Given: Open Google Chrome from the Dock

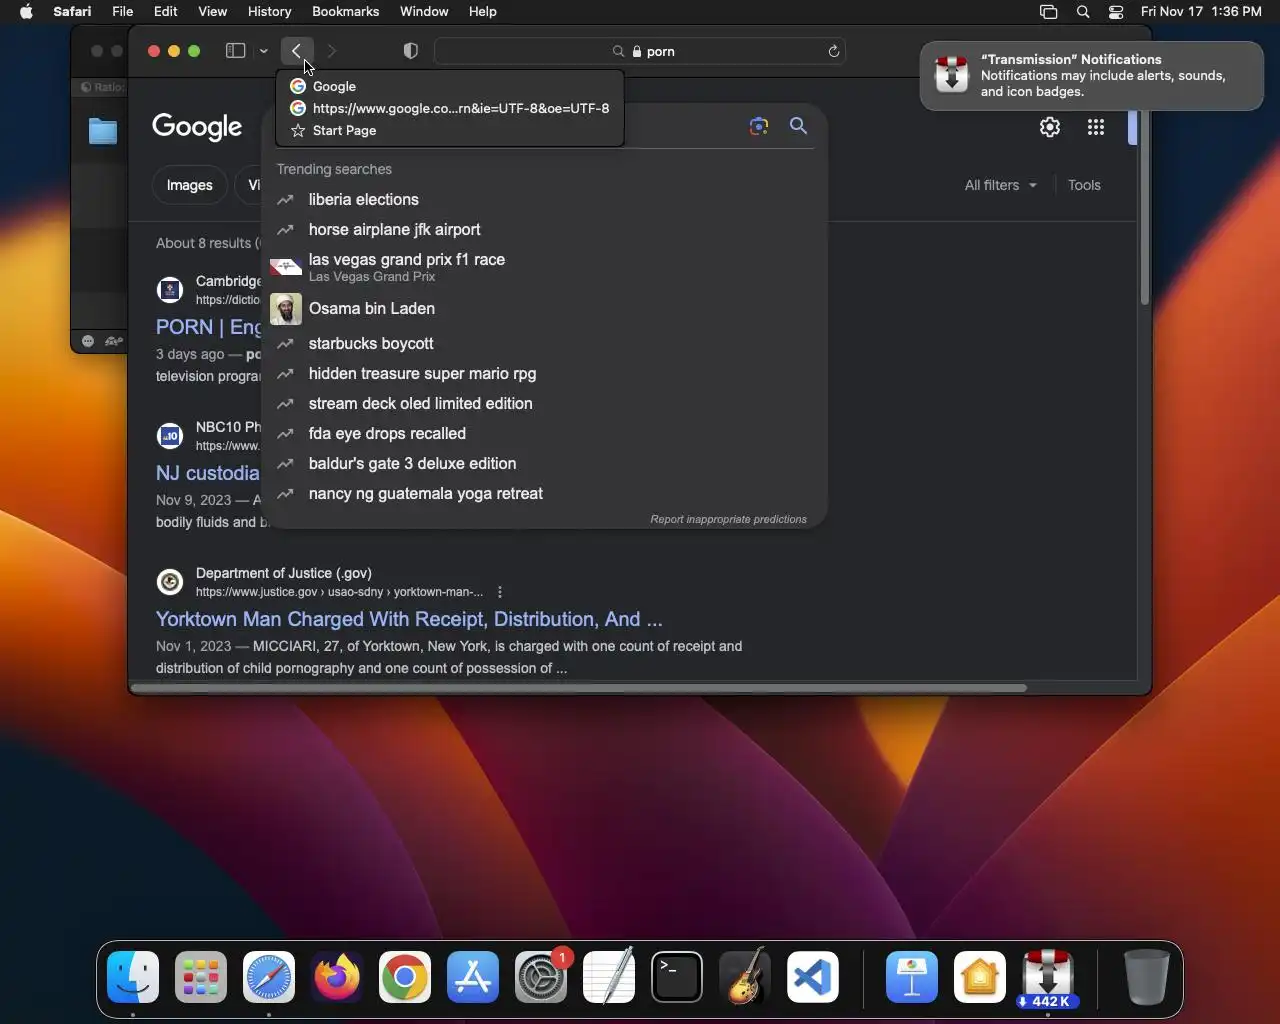Looking at the screenshot, I should click(x=405, y=977).
